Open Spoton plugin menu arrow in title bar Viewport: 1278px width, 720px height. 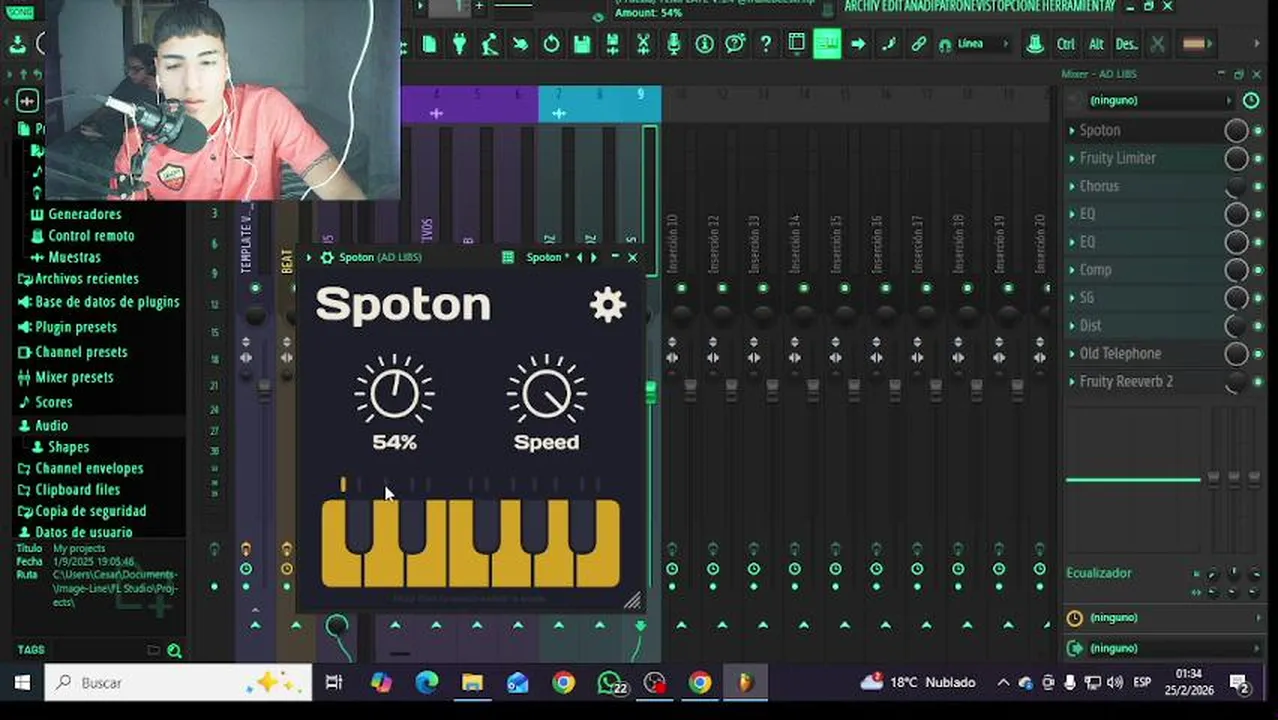click(309, 257)
